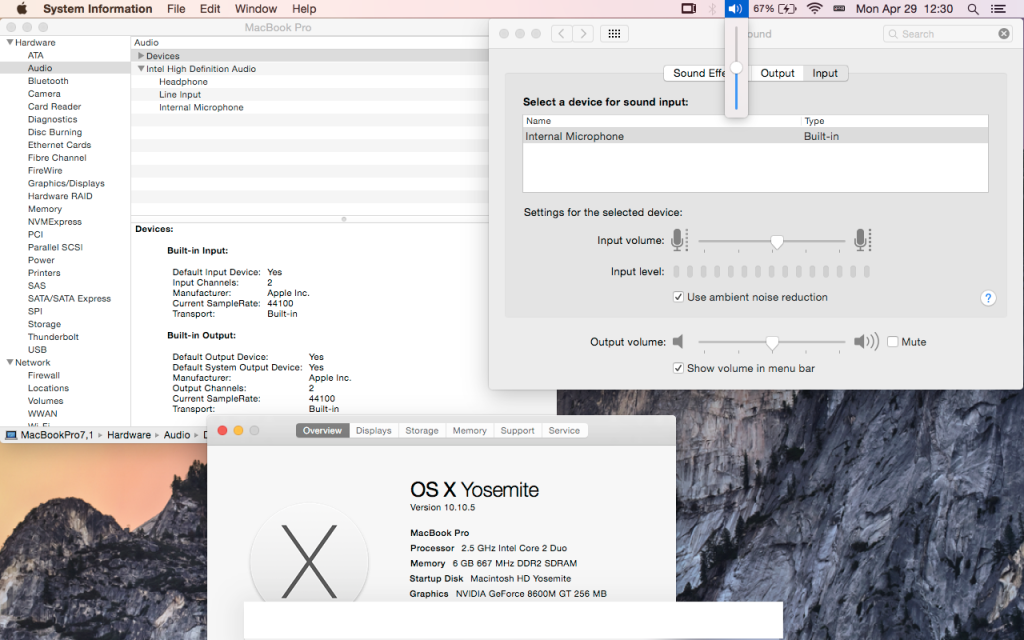
Task: Open the Window menu
Action: tap(256, 9)
